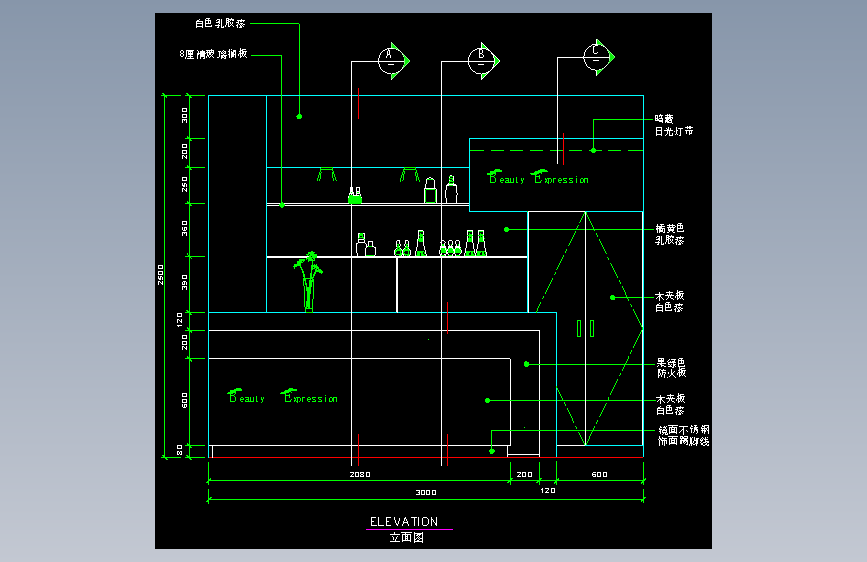Click the 250 vertical dimension value

[x=185, y=184]
